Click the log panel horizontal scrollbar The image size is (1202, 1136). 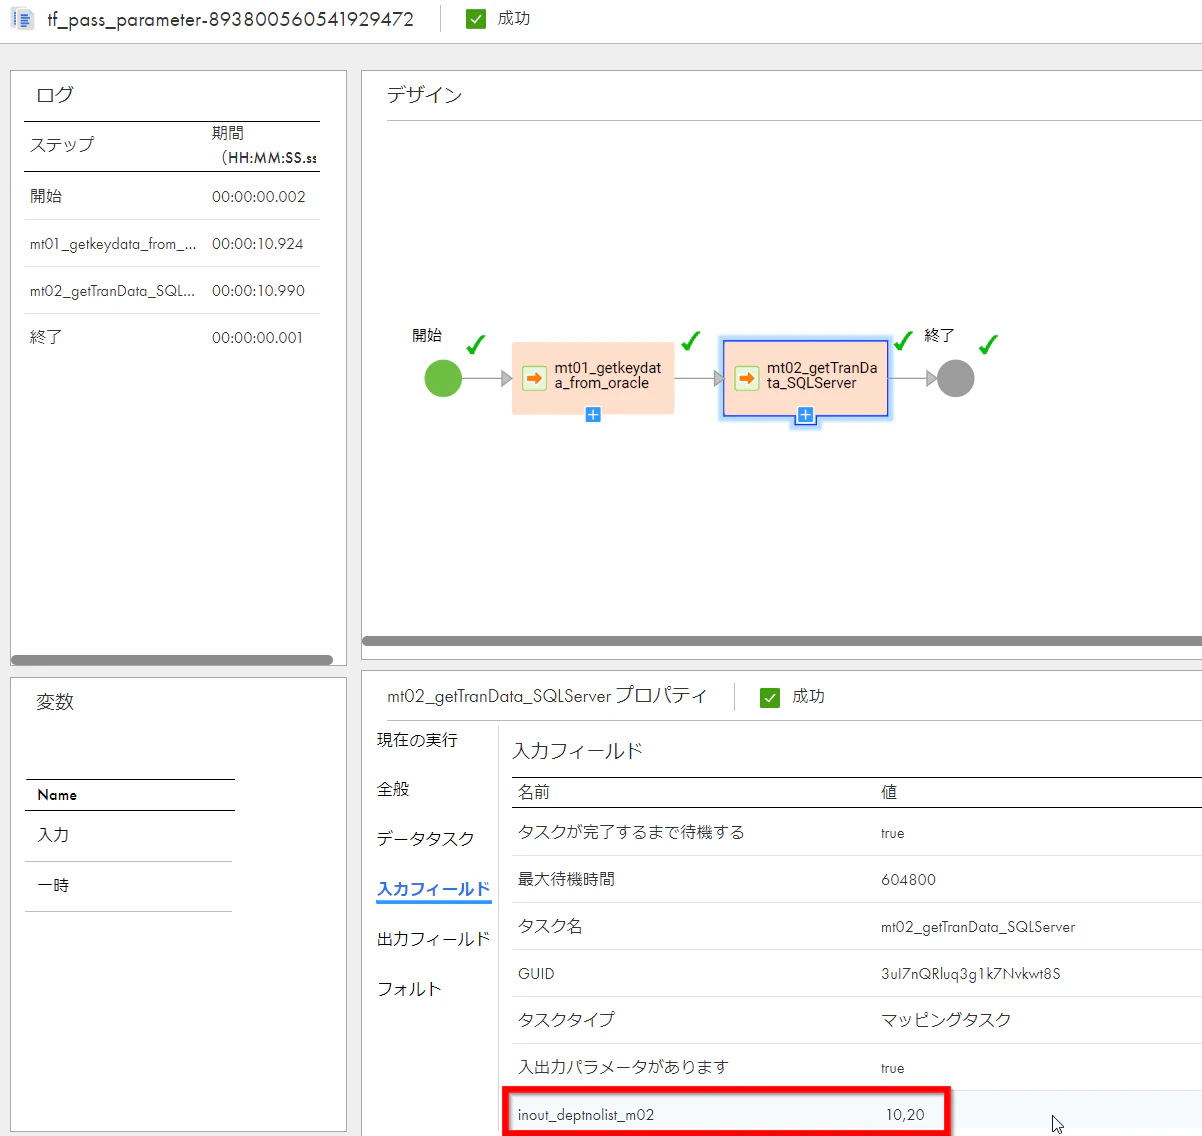pos(172,660)
